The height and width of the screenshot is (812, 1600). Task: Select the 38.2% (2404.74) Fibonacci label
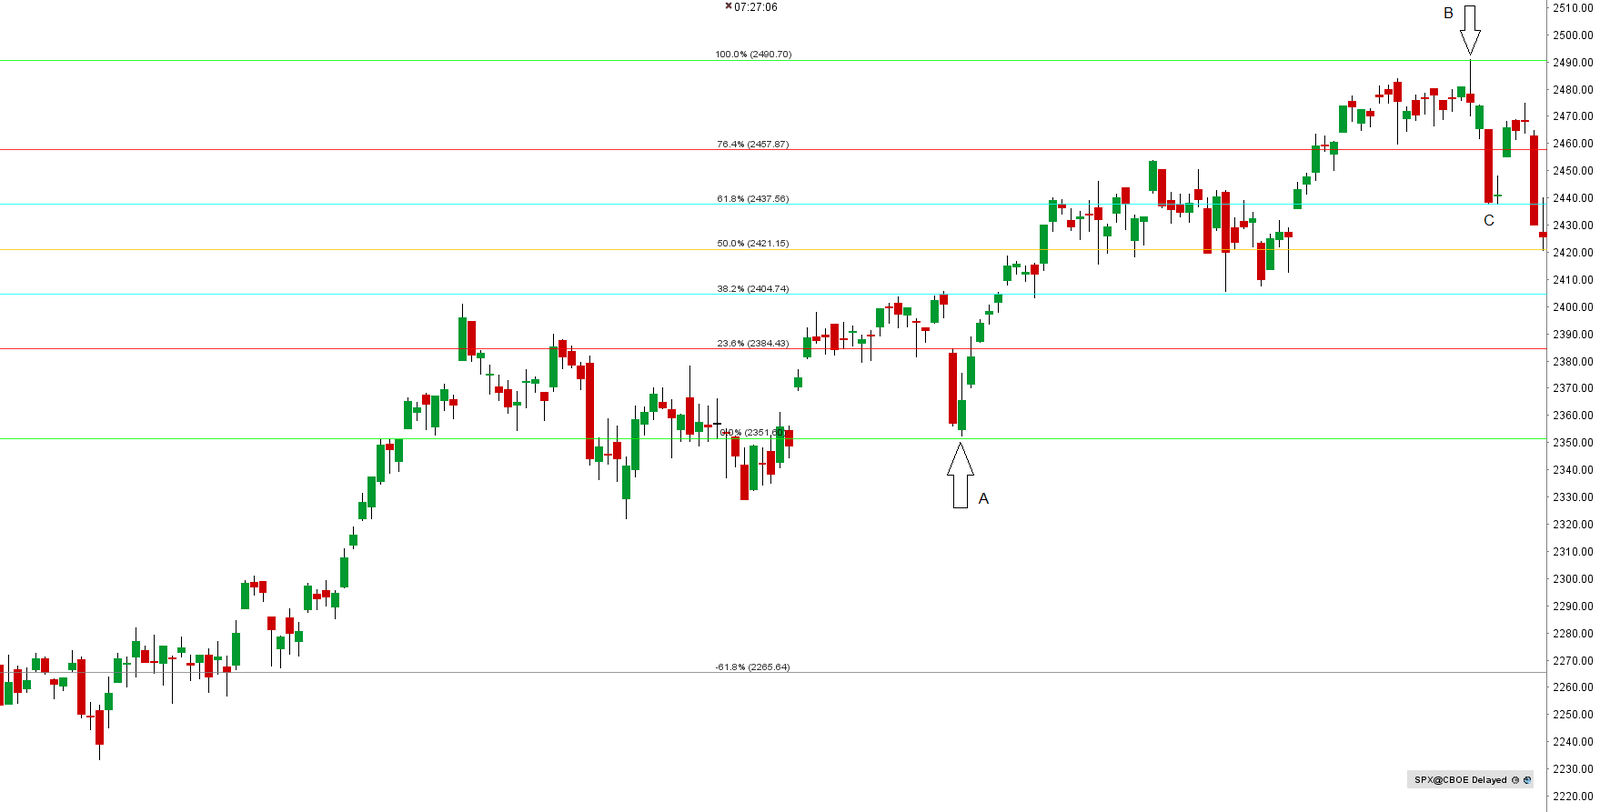point(752,289)
